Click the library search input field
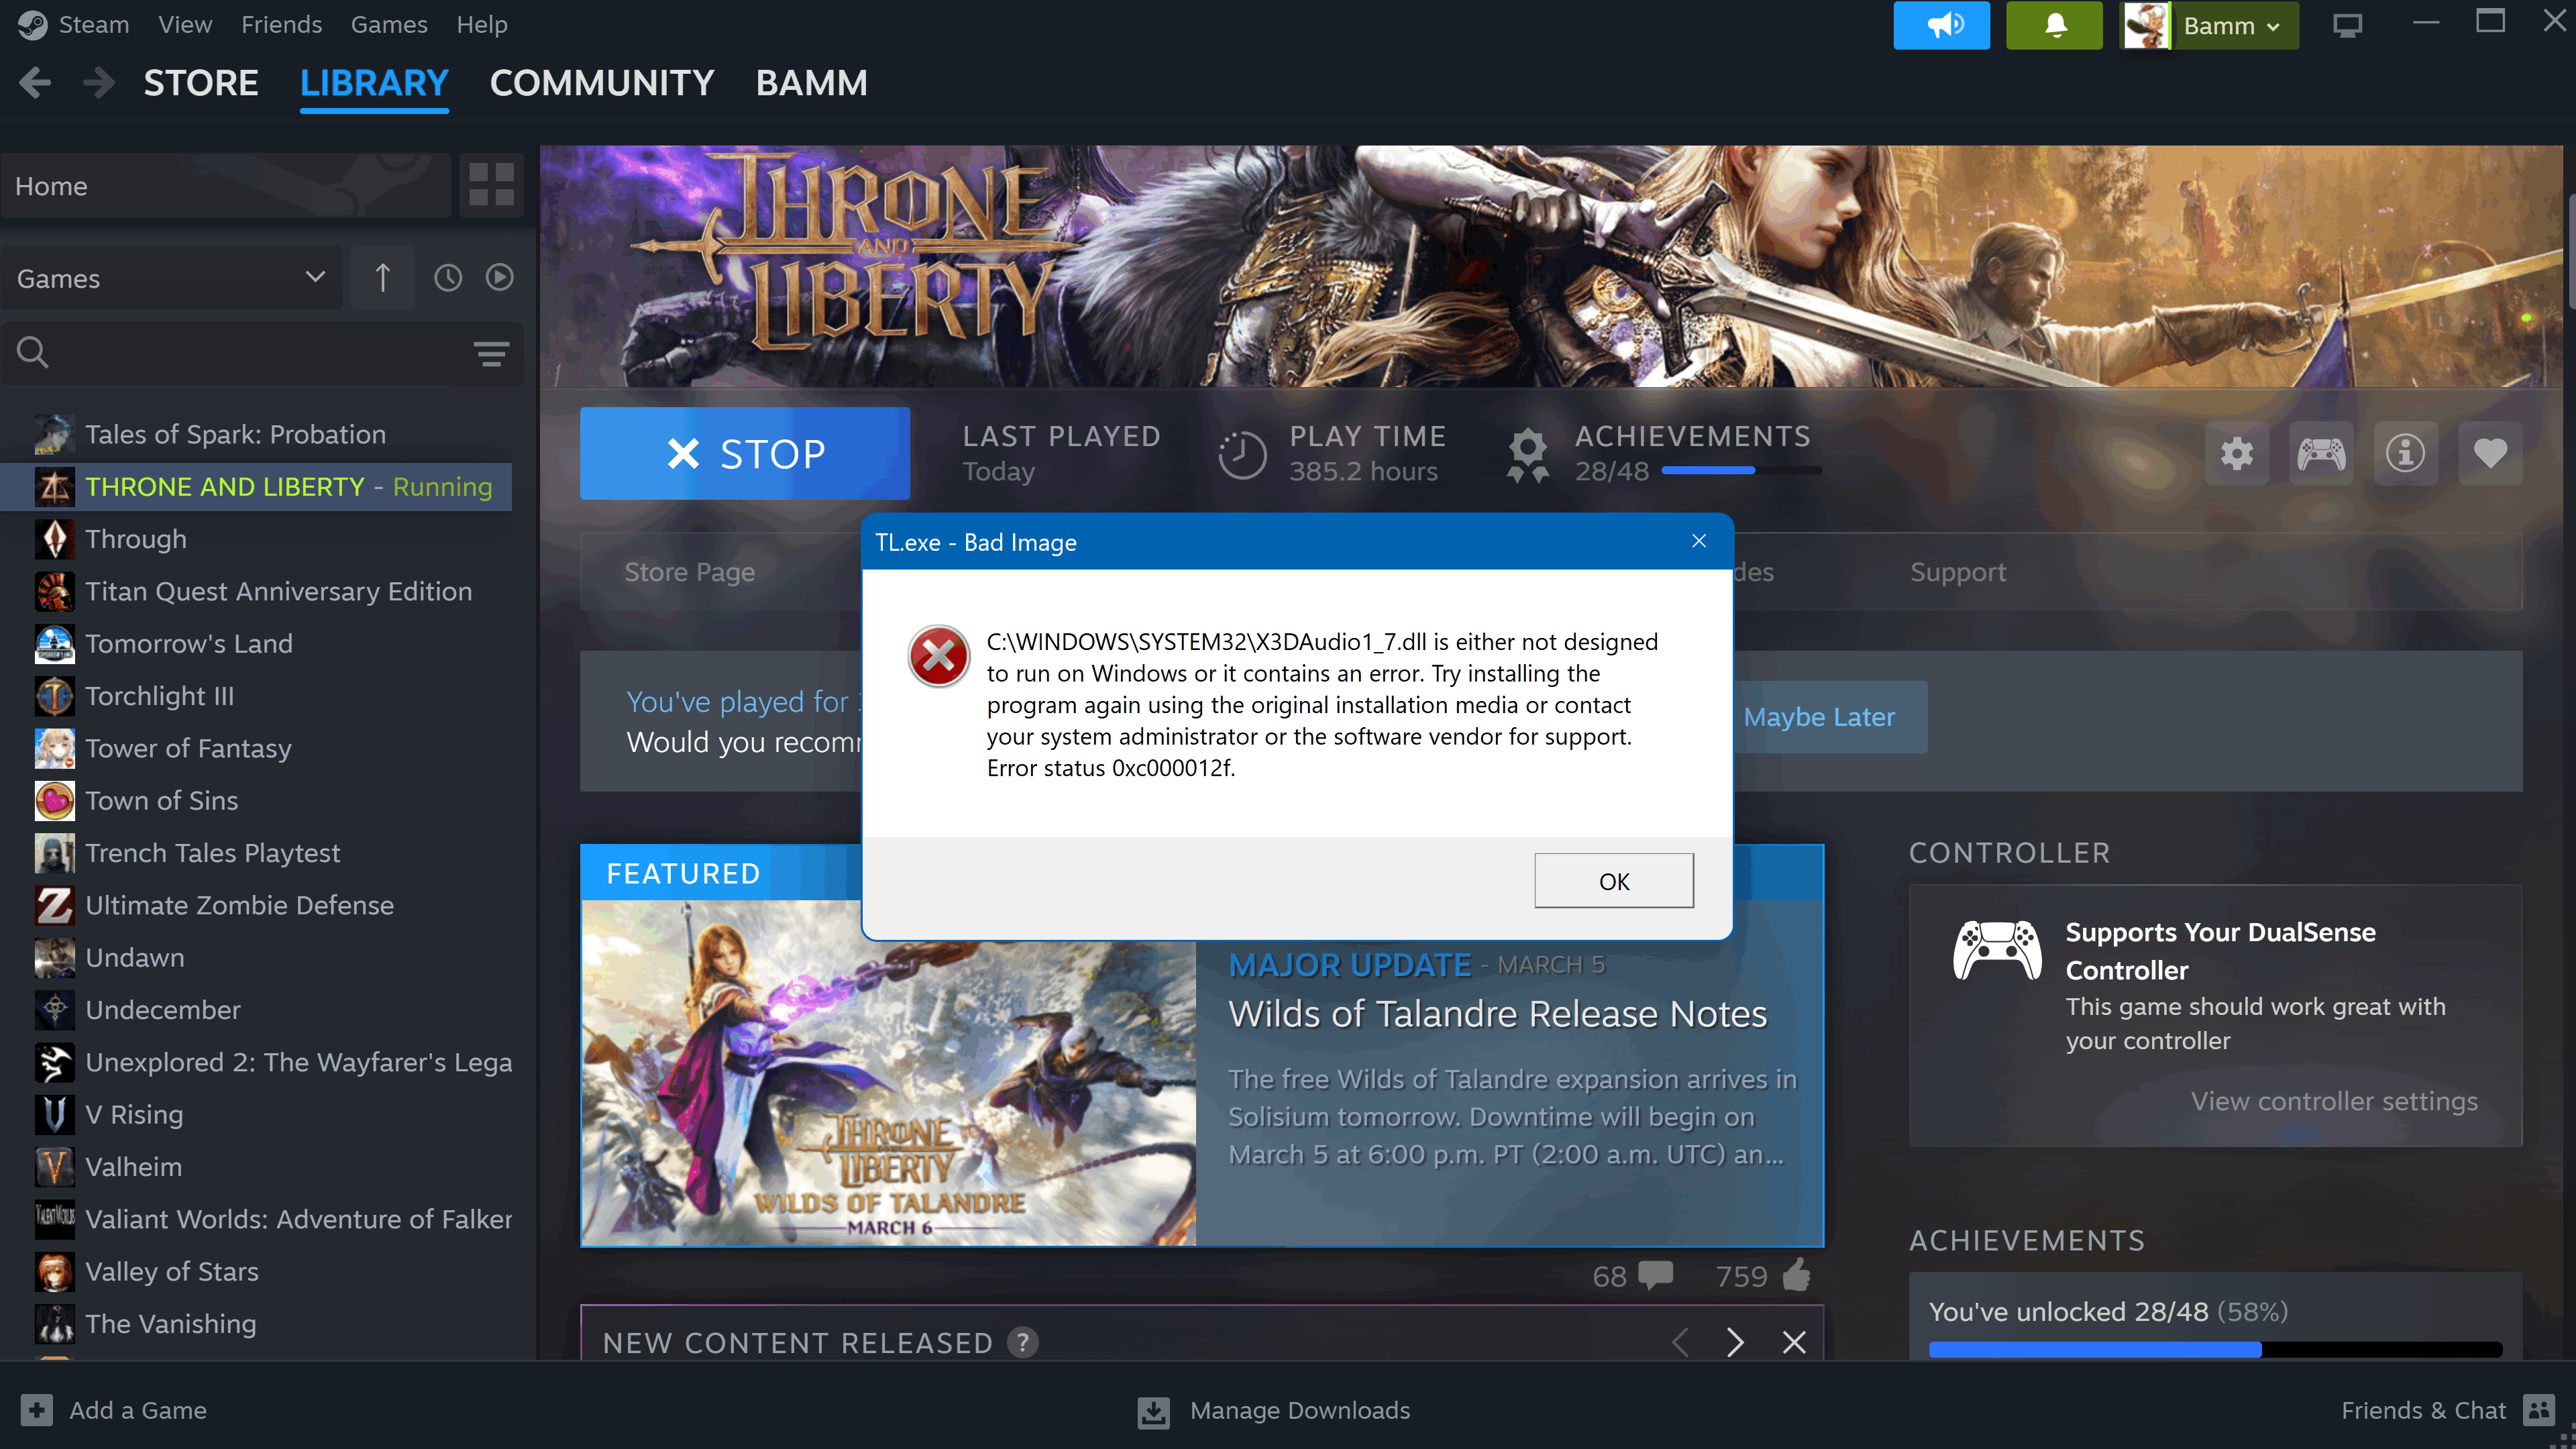The width and height of the screenshot is (2576, 1449). 262,353
